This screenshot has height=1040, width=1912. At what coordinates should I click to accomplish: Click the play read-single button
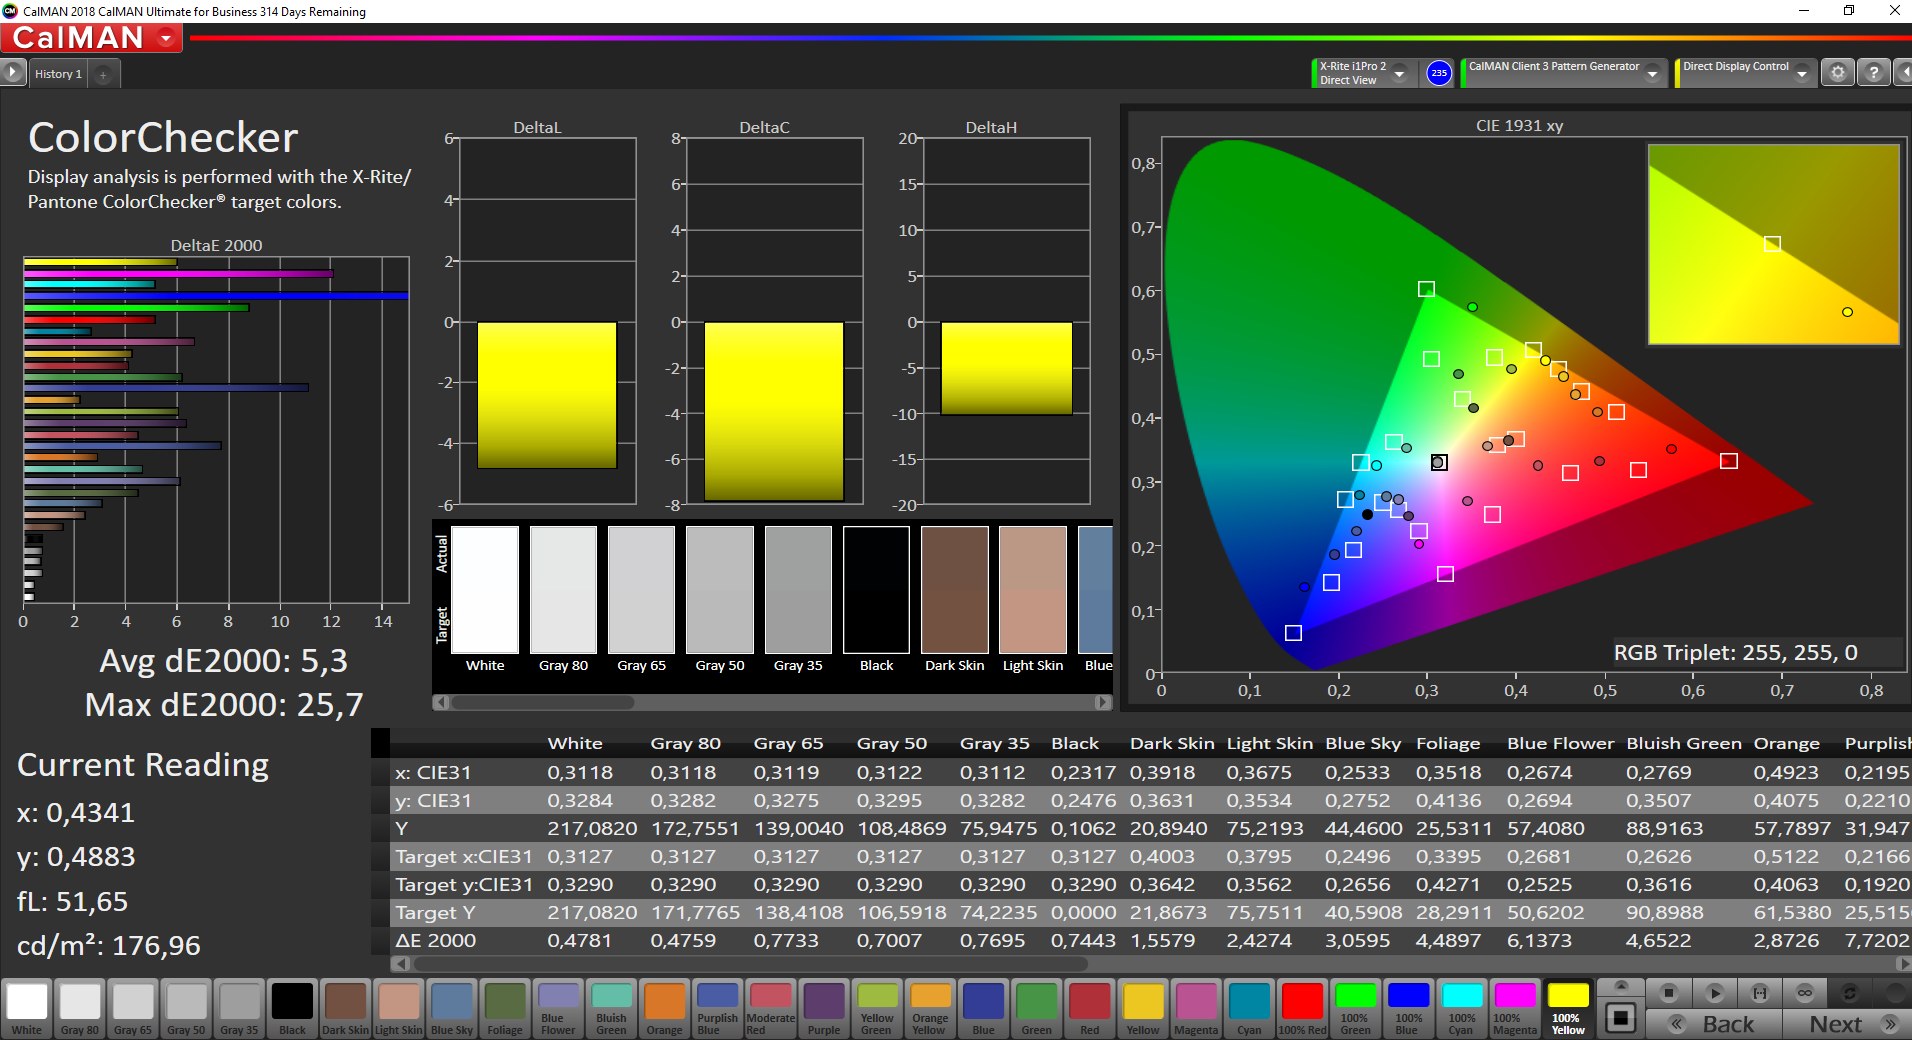click(1714, 993)
